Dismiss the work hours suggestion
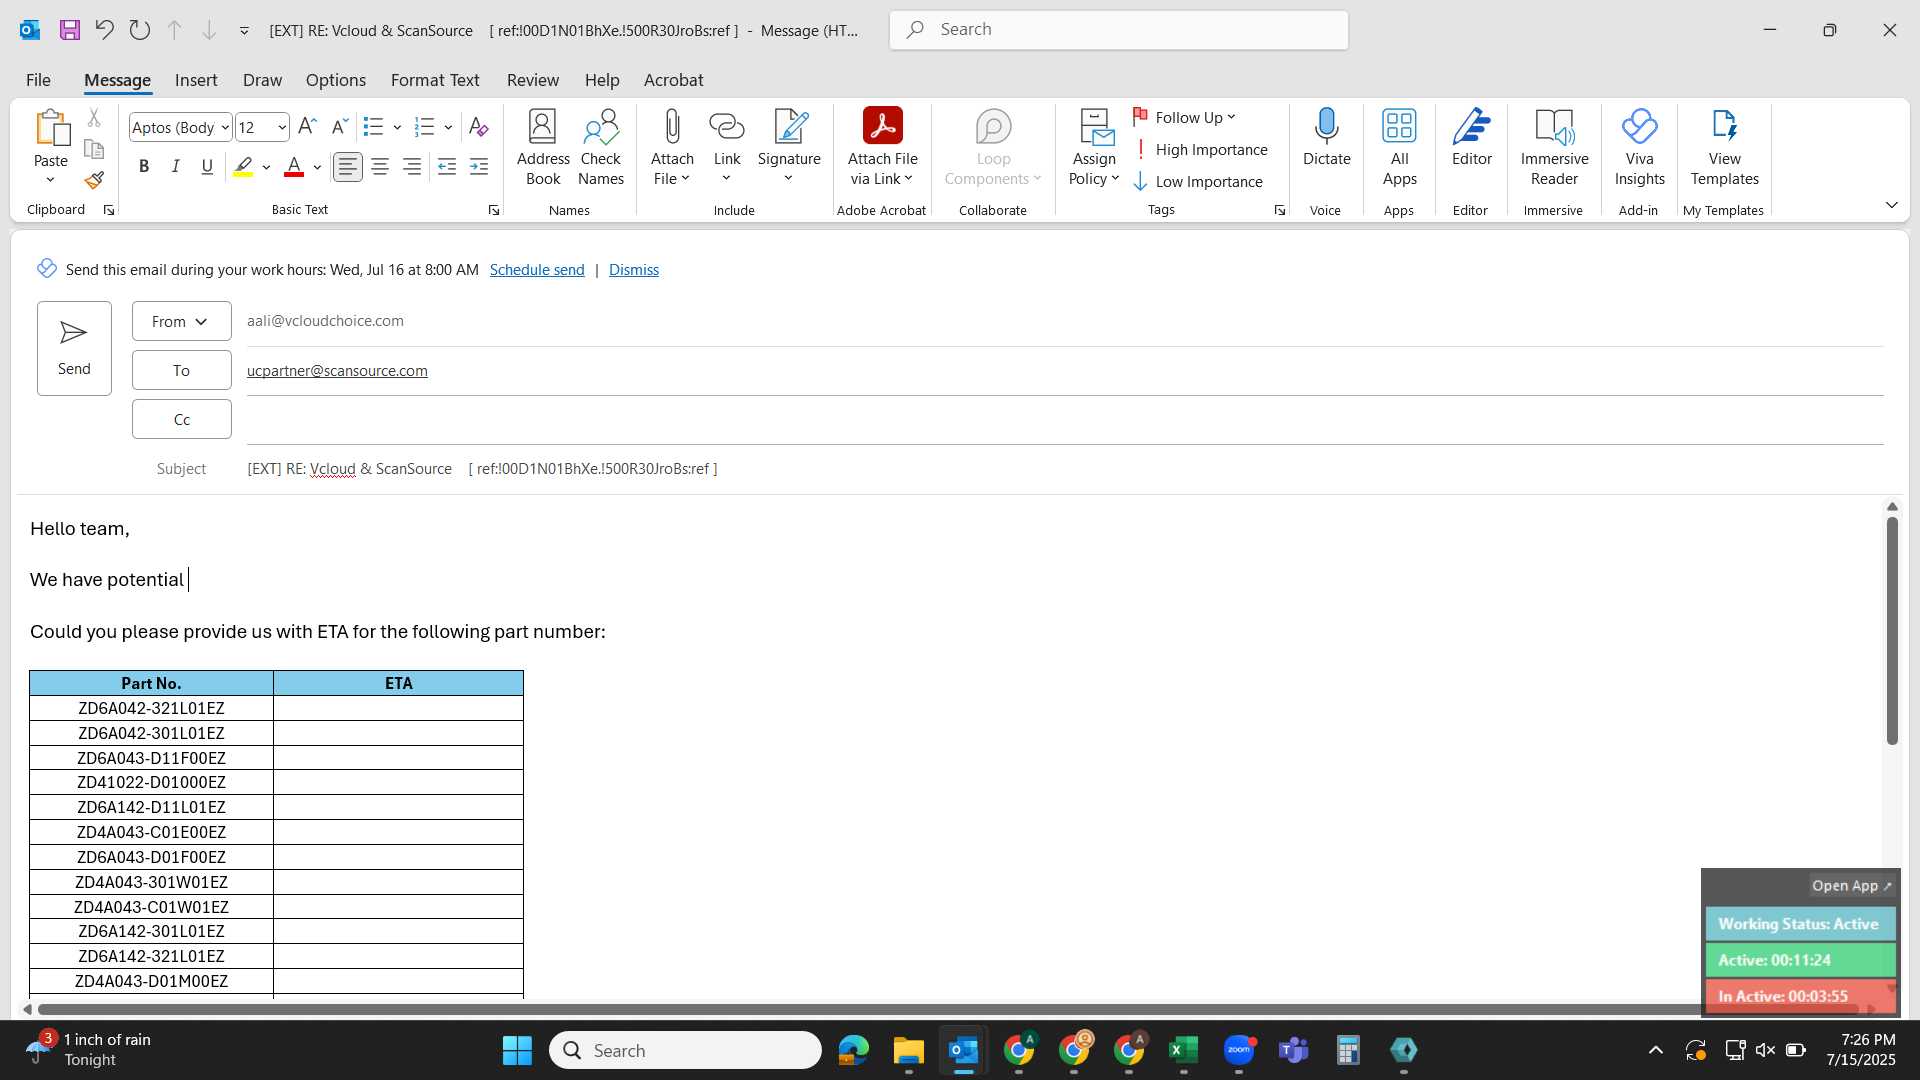 [634, 270]
